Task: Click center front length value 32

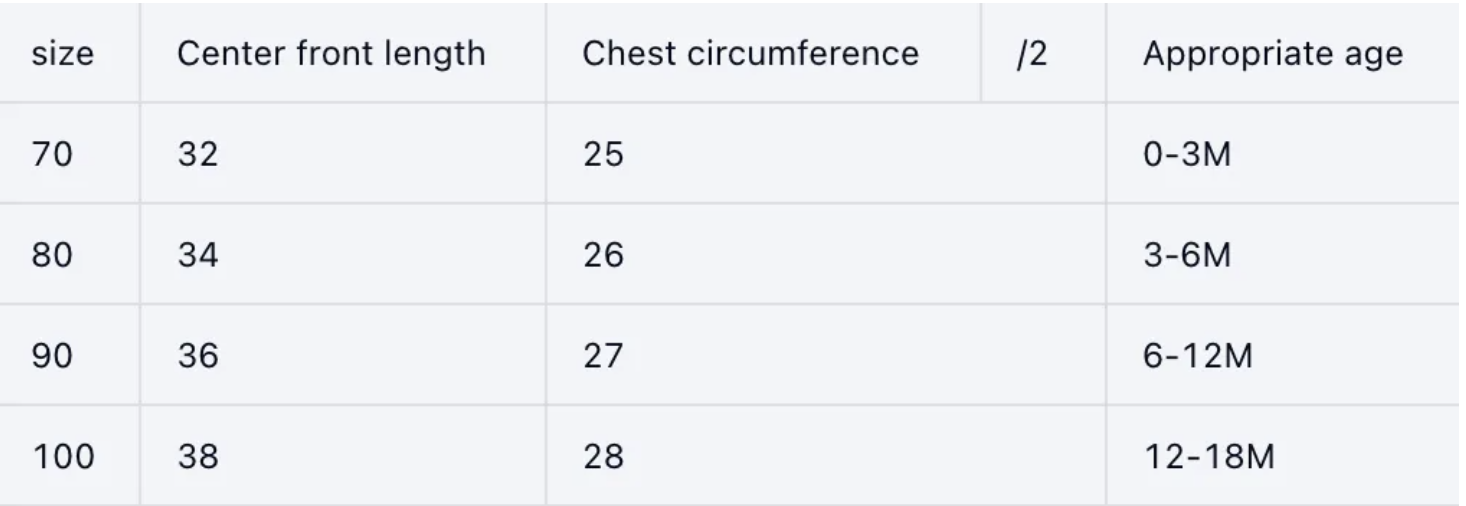Action: (x=198, y=155)
